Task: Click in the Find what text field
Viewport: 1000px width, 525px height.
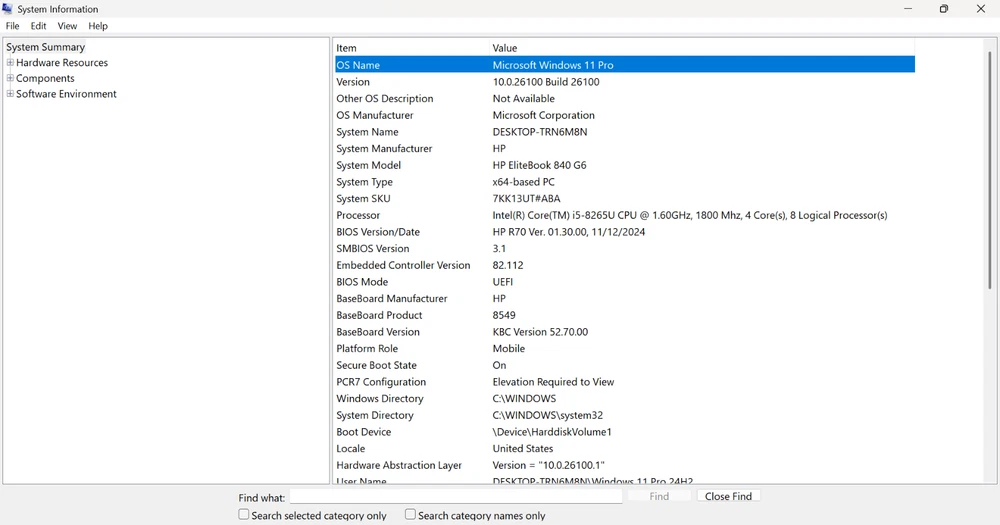Action: (455, 496)
